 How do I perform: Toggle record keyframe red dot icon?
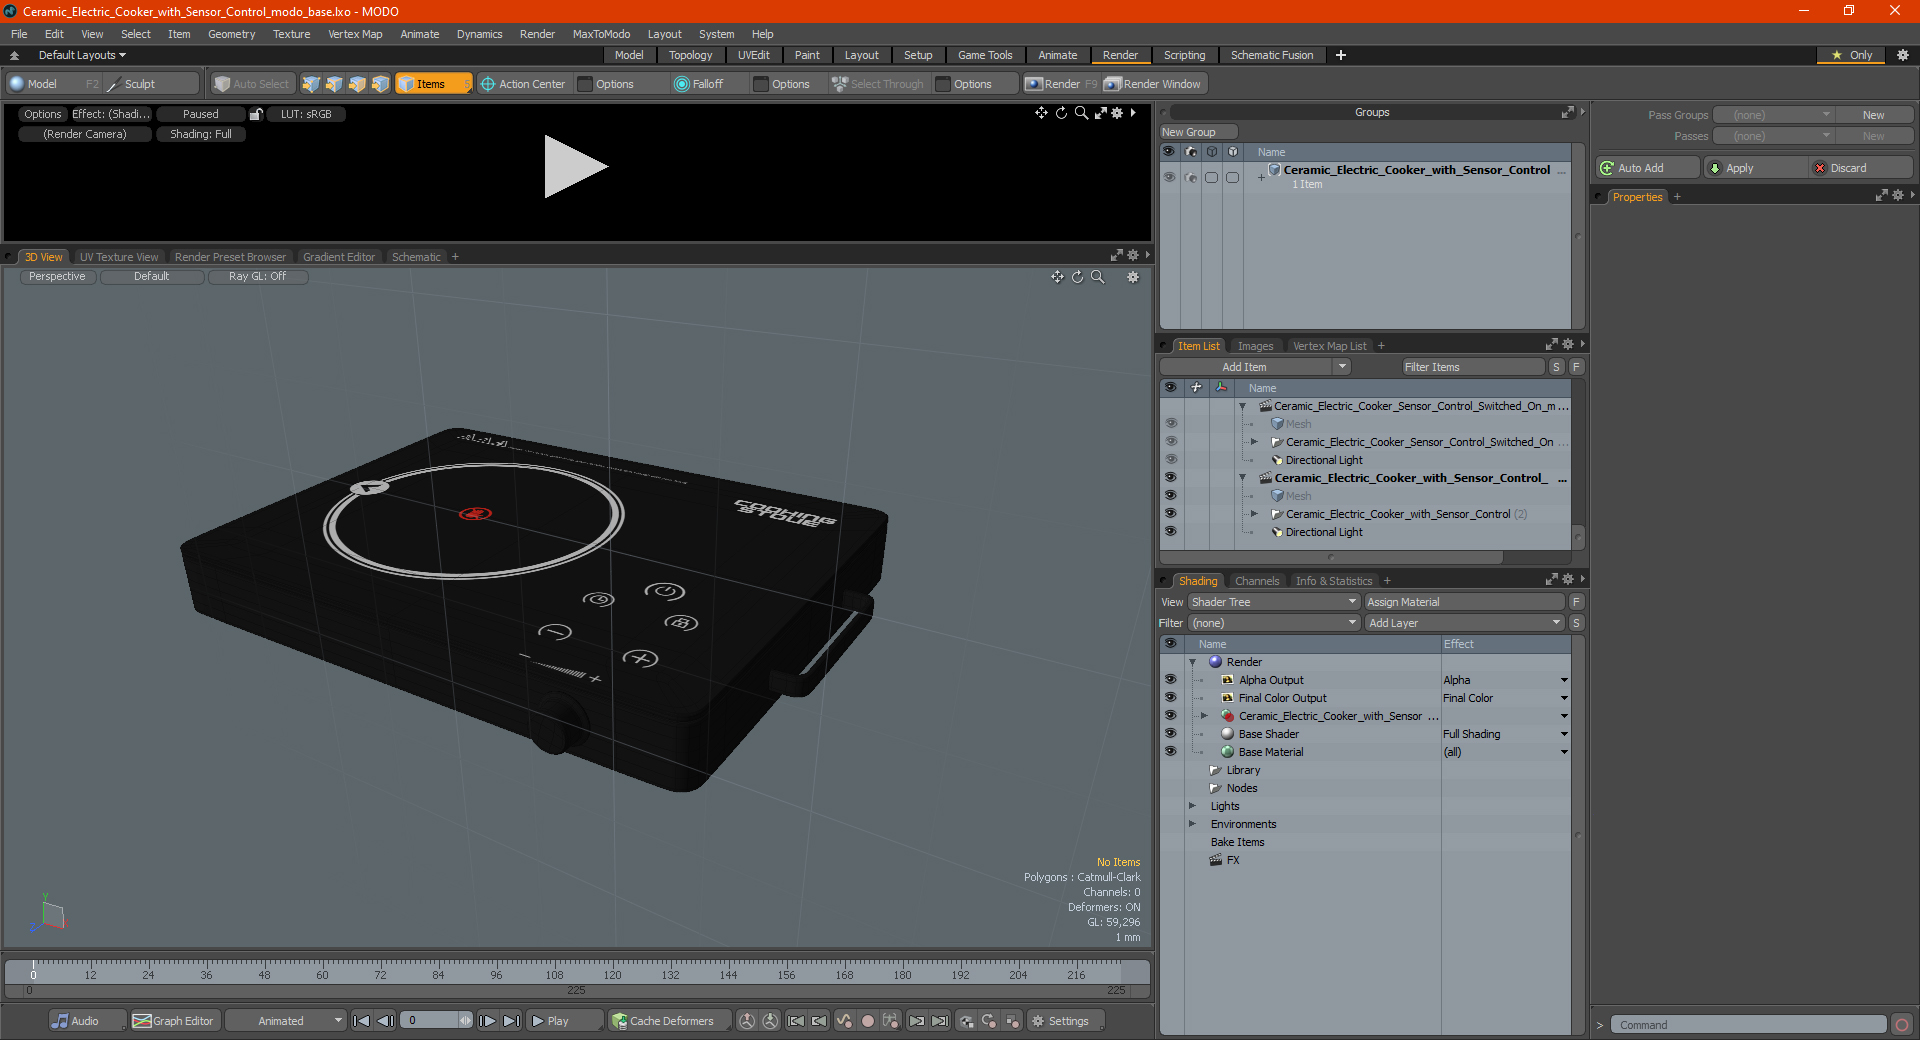868,1021
